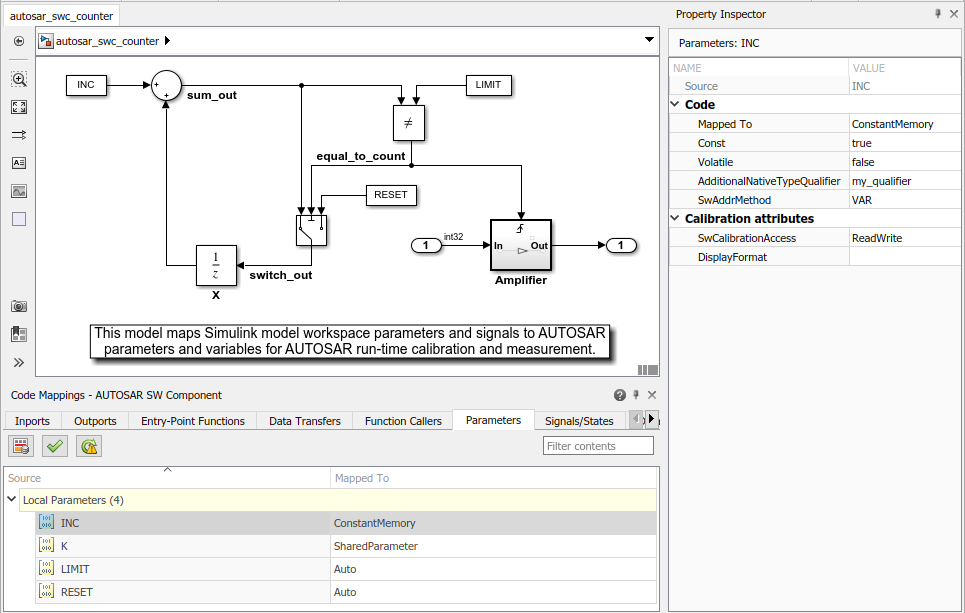Click the green checkmark validate icon
This screenshot has width=965, height=613.
55,446
